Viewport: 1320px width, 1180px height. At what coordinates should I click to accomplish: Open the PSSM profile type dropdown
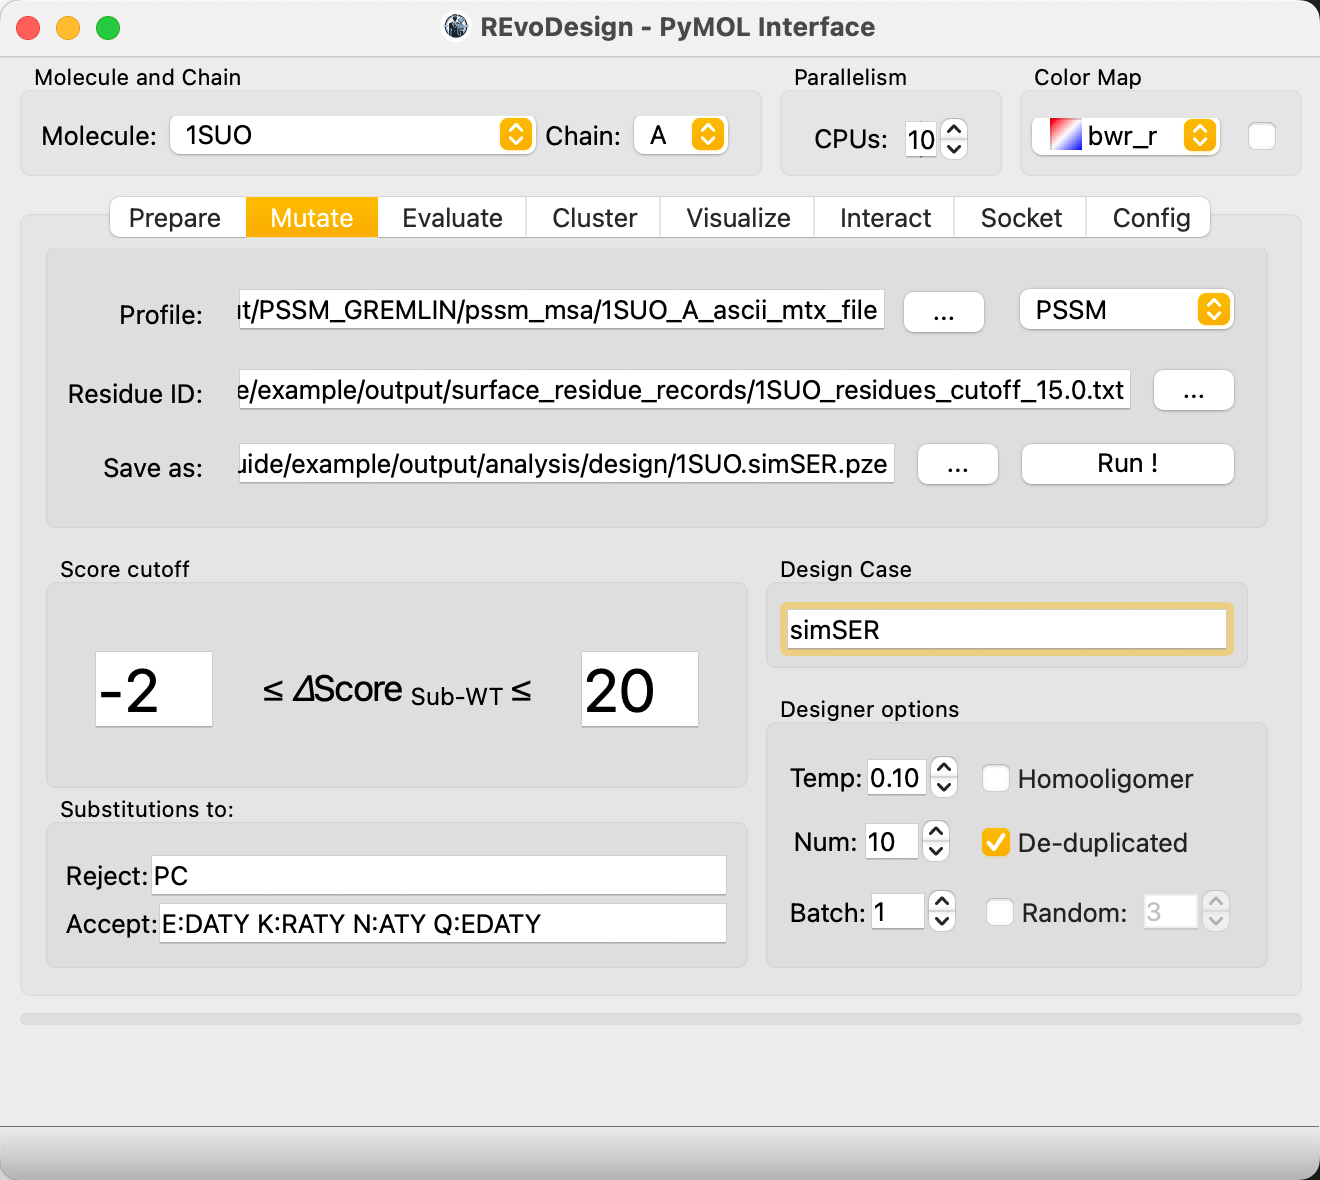tap(1126, 310)
